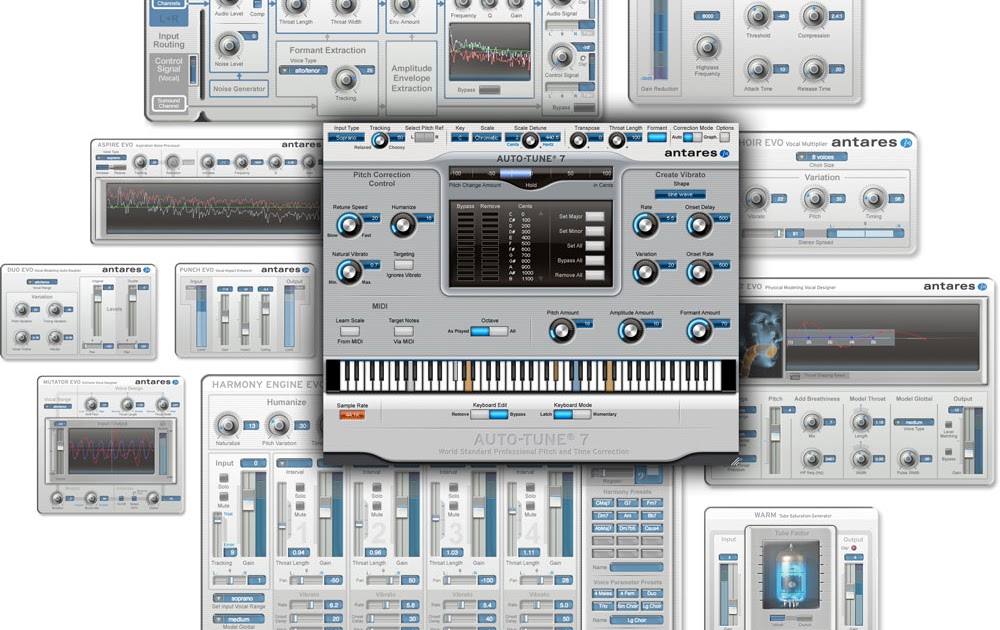Click the Threshold knob in the top-right plugin
Image resolution: width=1000 pixels, height=630 pixels.
(x=758, y=16)
